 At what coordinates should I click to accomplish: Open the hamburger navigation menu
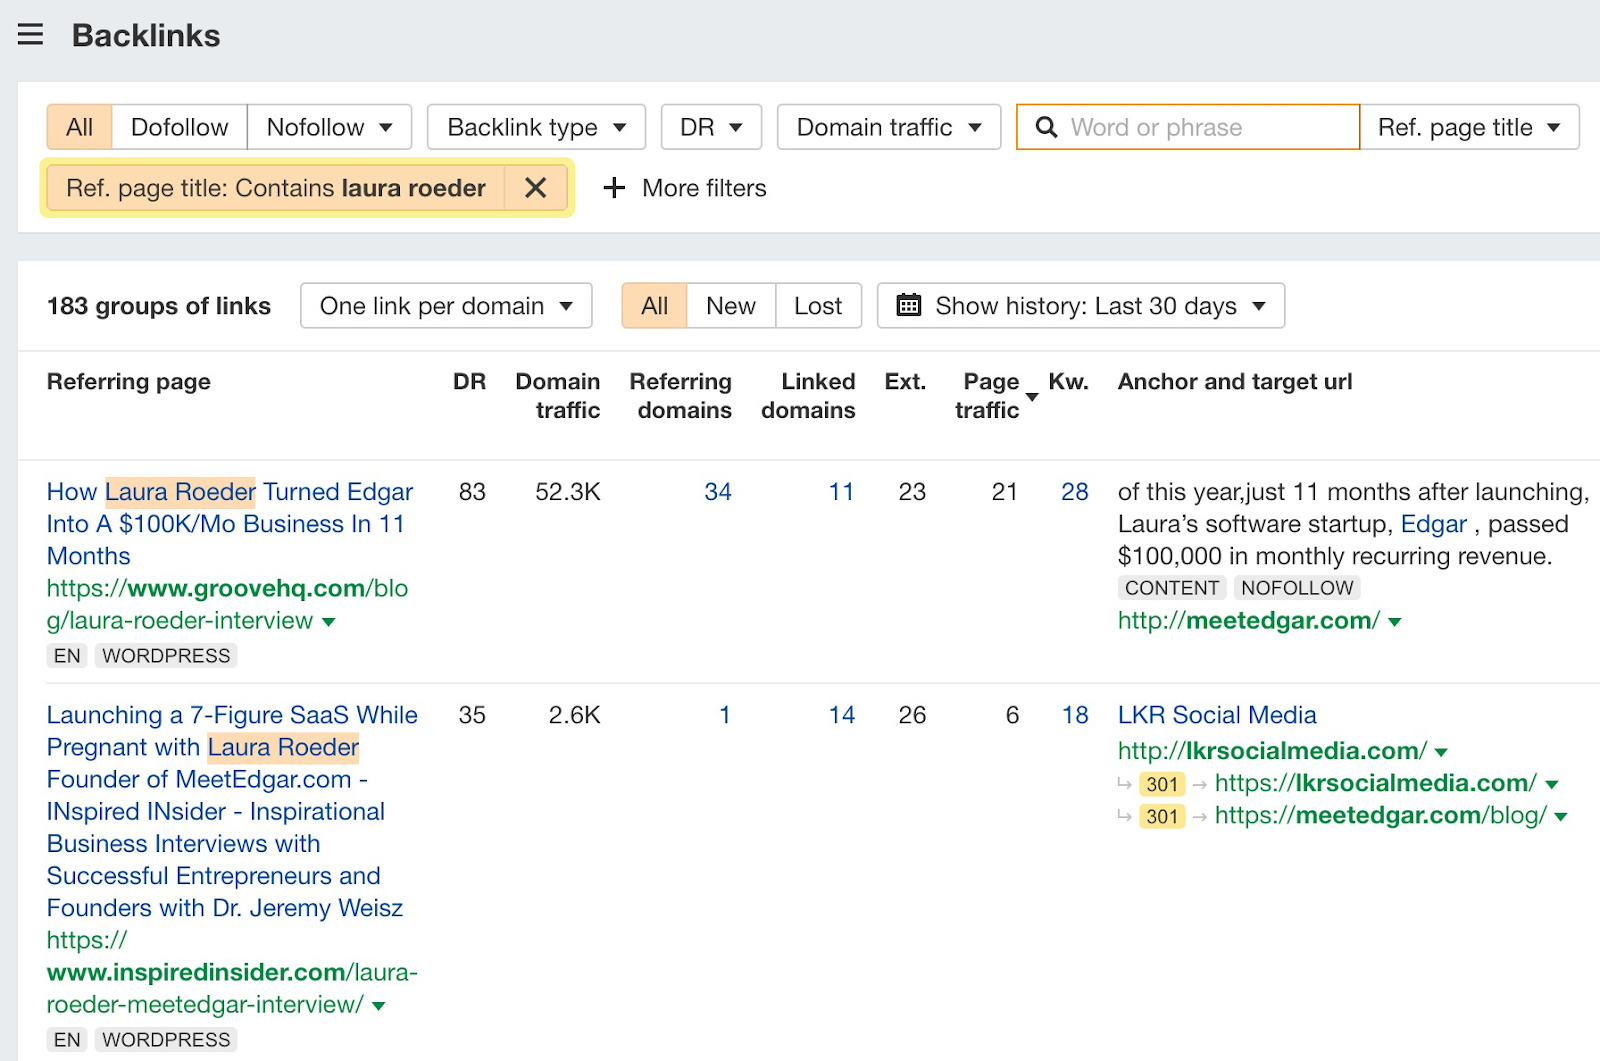(31, 35)
